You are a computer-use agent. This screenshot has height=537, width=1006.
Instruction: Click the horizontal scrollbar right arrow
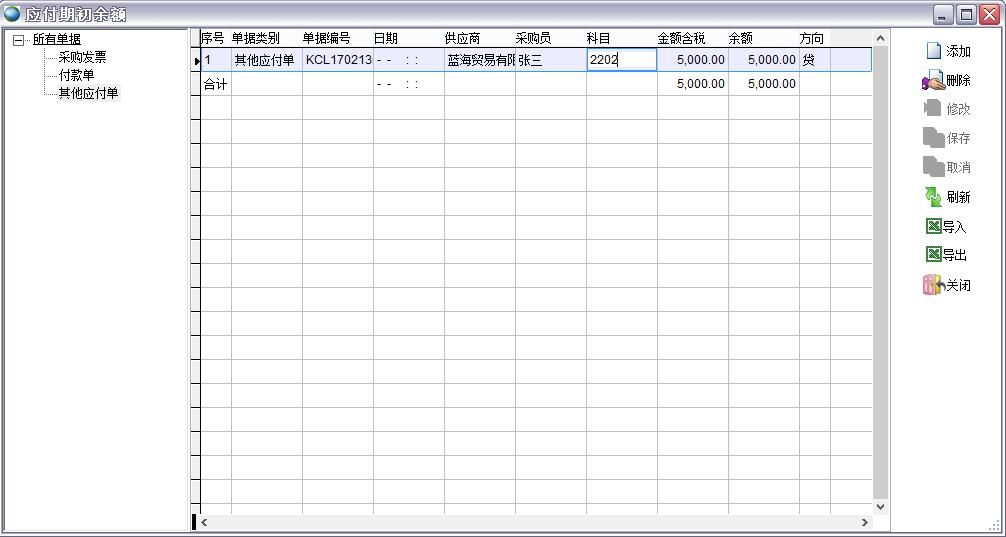pos(865,522)
